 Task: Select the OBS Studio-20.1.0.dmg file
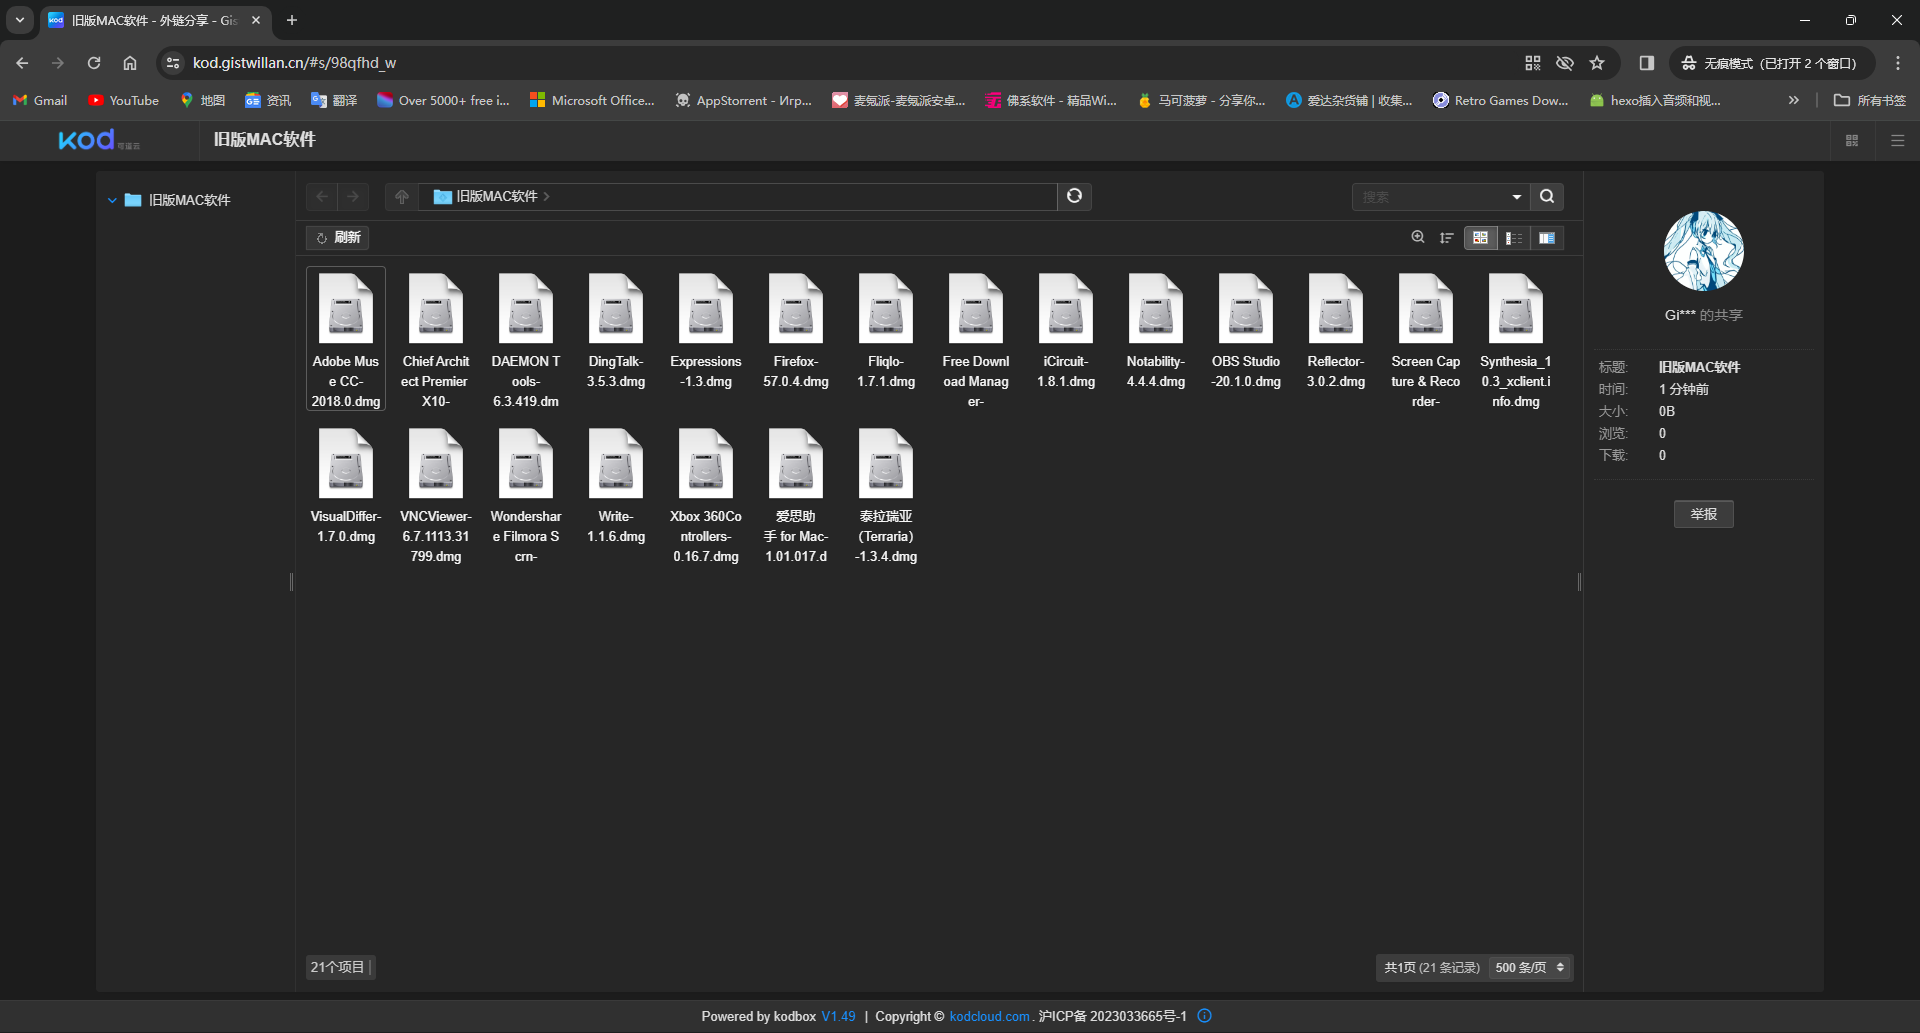(x=1246, y=330)
